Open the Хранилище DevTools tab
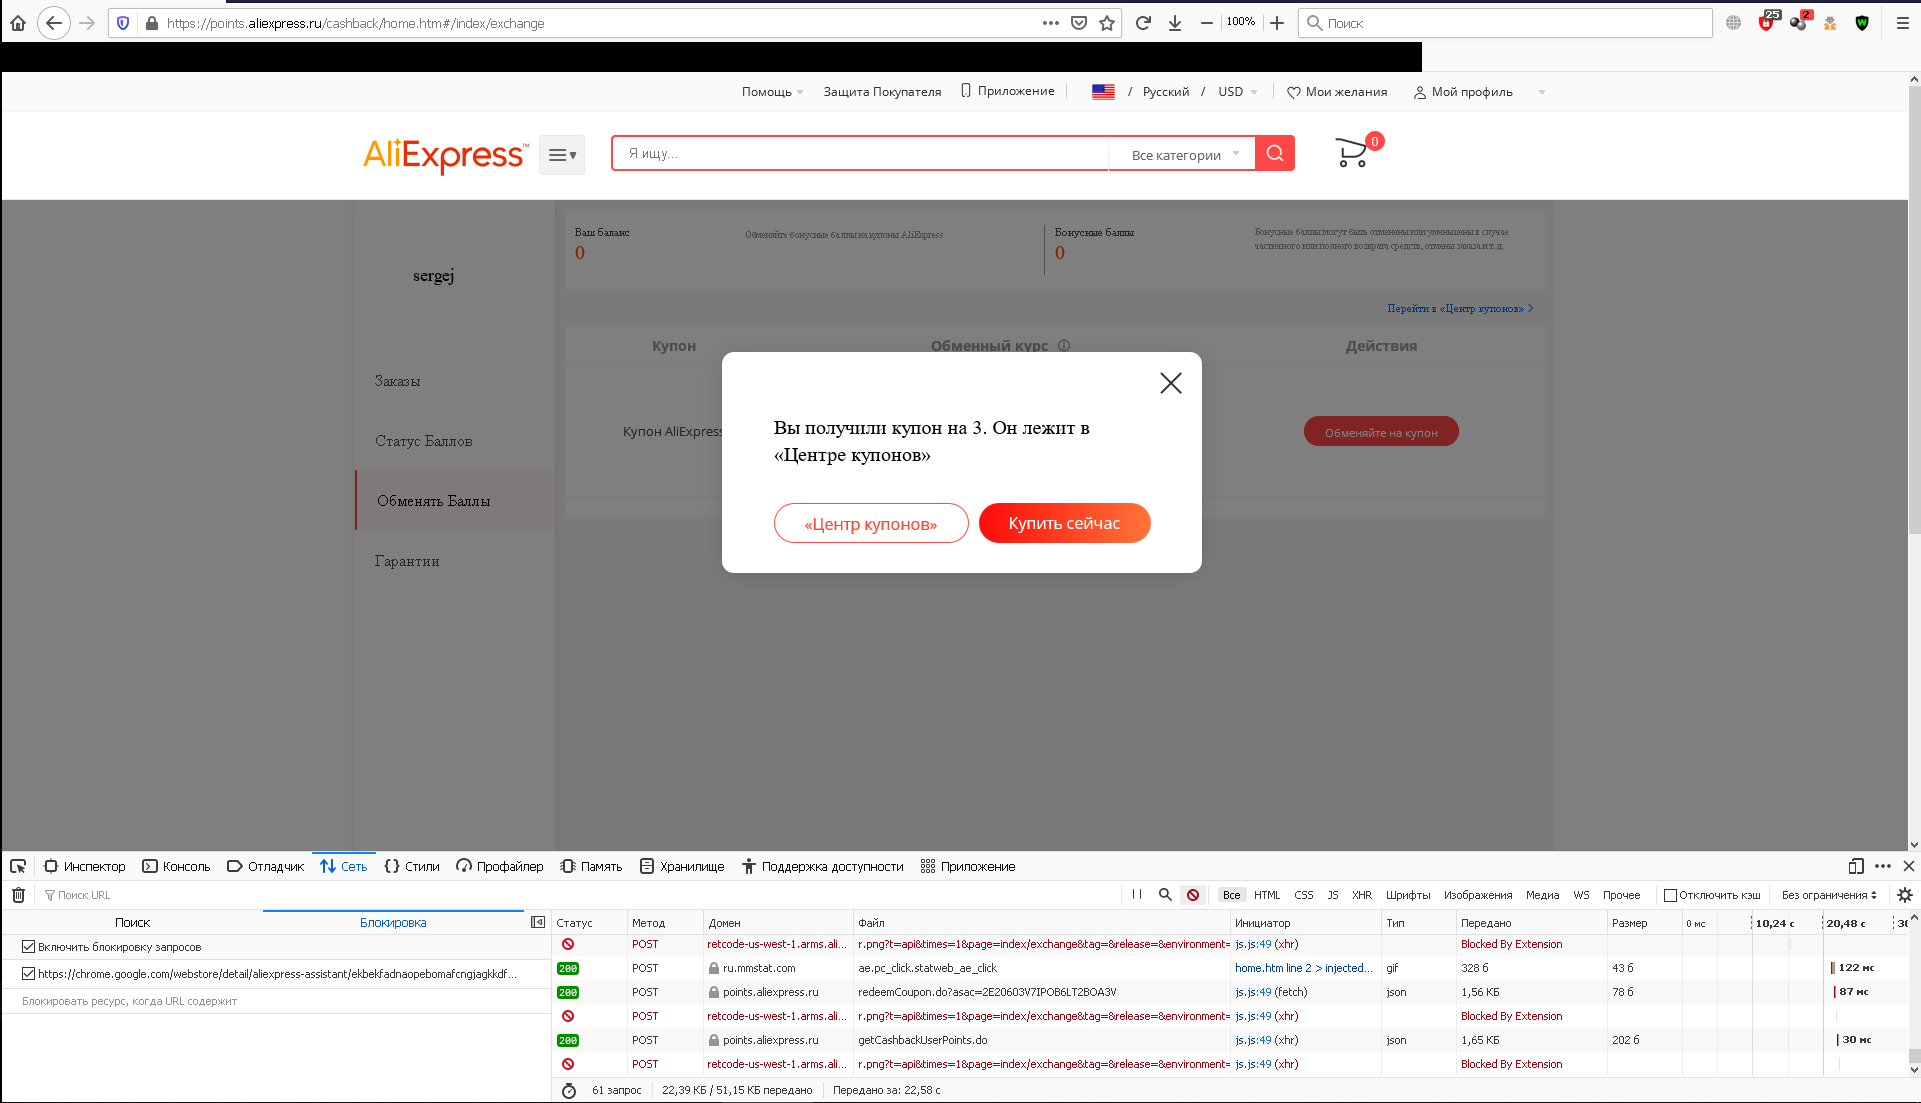Screen dimensions: 1921x1103 pyautogui.click(x=682, y=866)
